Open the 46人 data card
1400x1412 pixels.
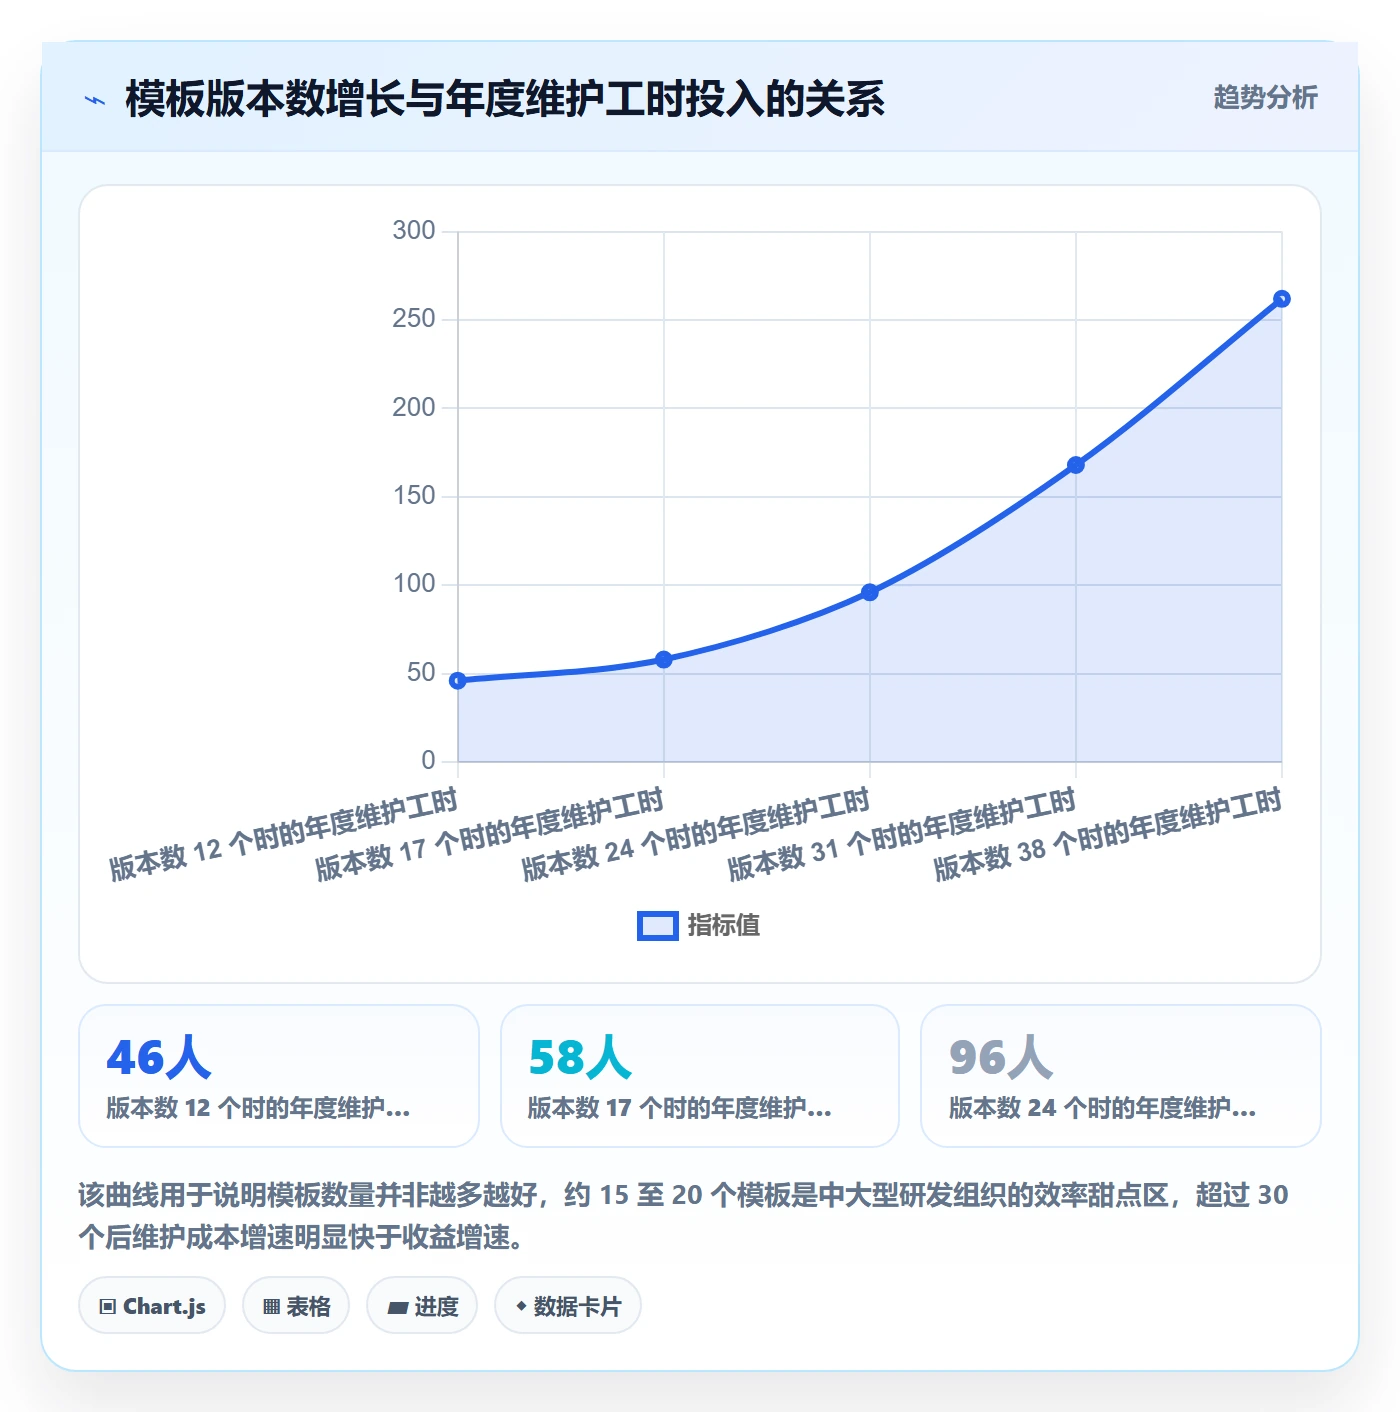pos(279,1076)
